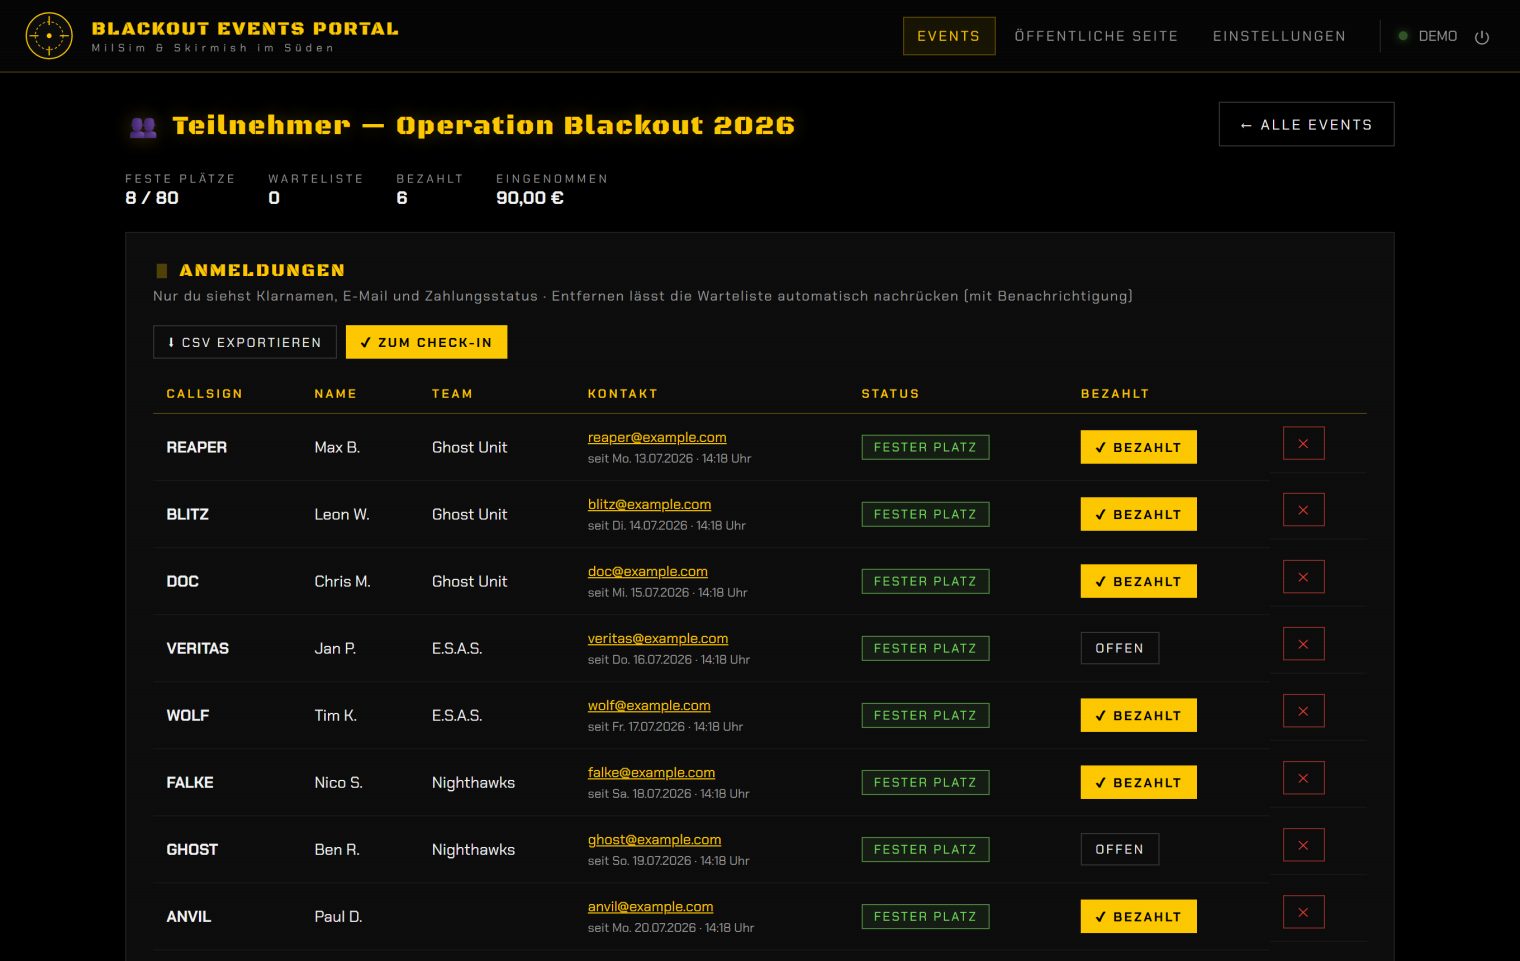Go to Öffentliche Seite

[x=1096, y=36]
